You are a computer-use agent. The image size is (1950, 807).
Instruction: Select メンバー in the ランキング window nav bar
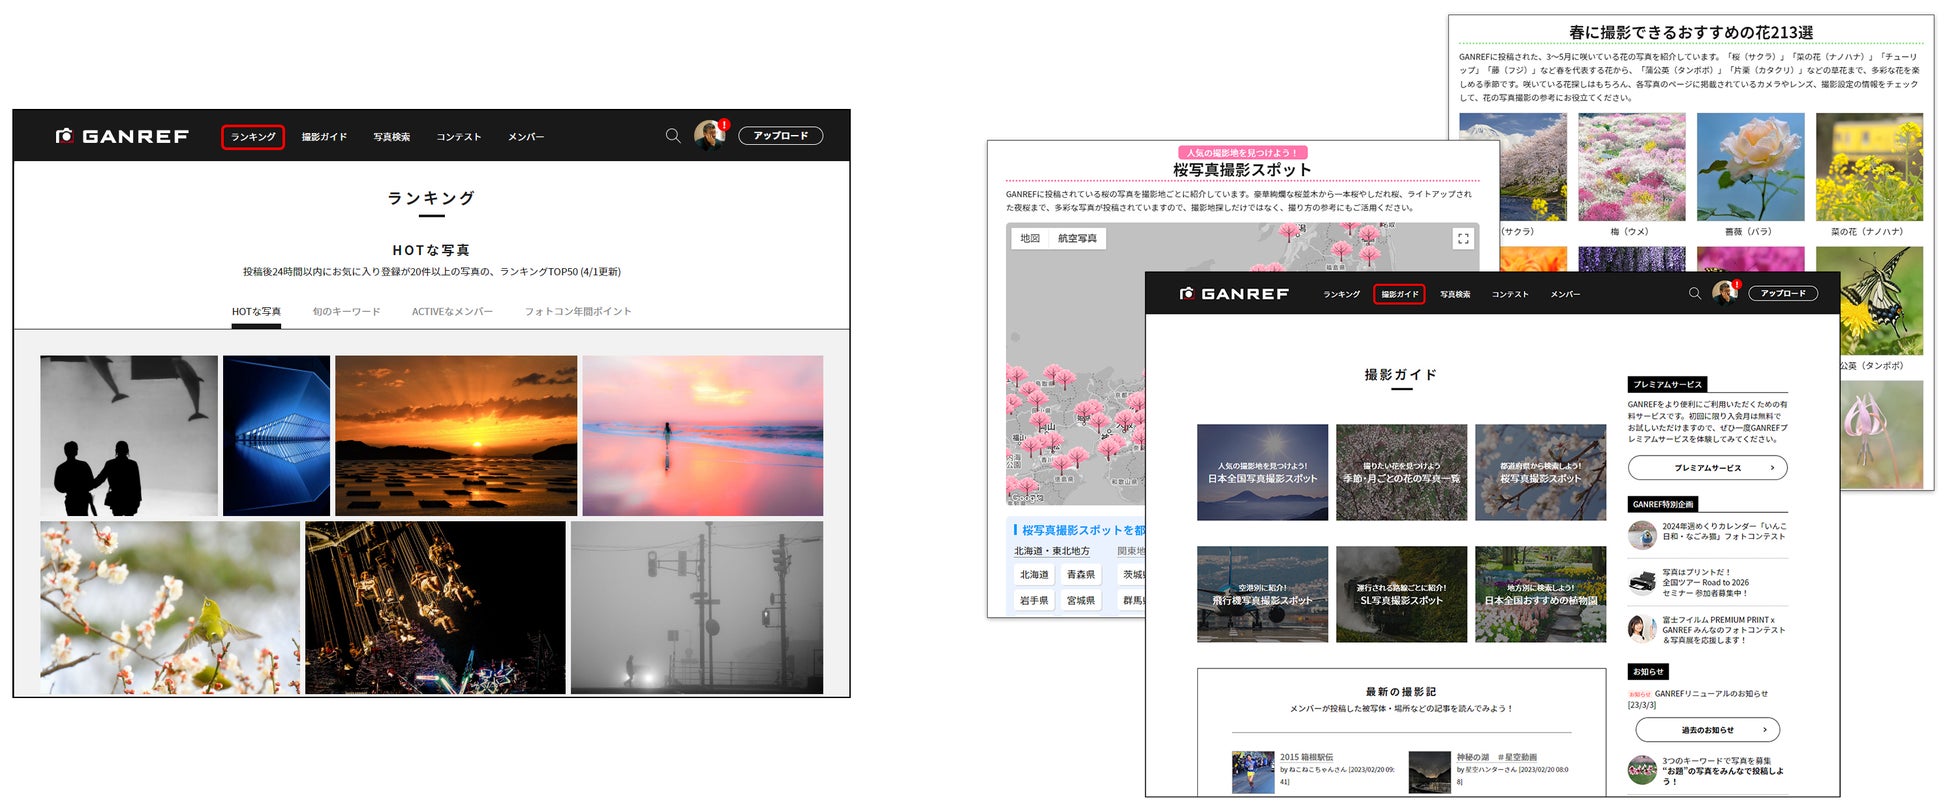(x=526, y=137)
